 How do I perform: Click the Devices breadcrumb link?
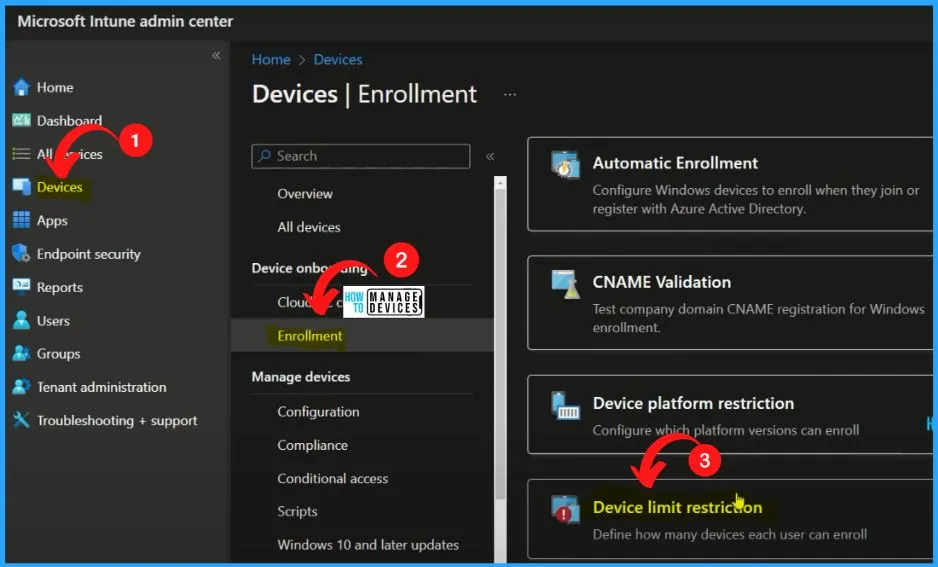tap(338, 59)
